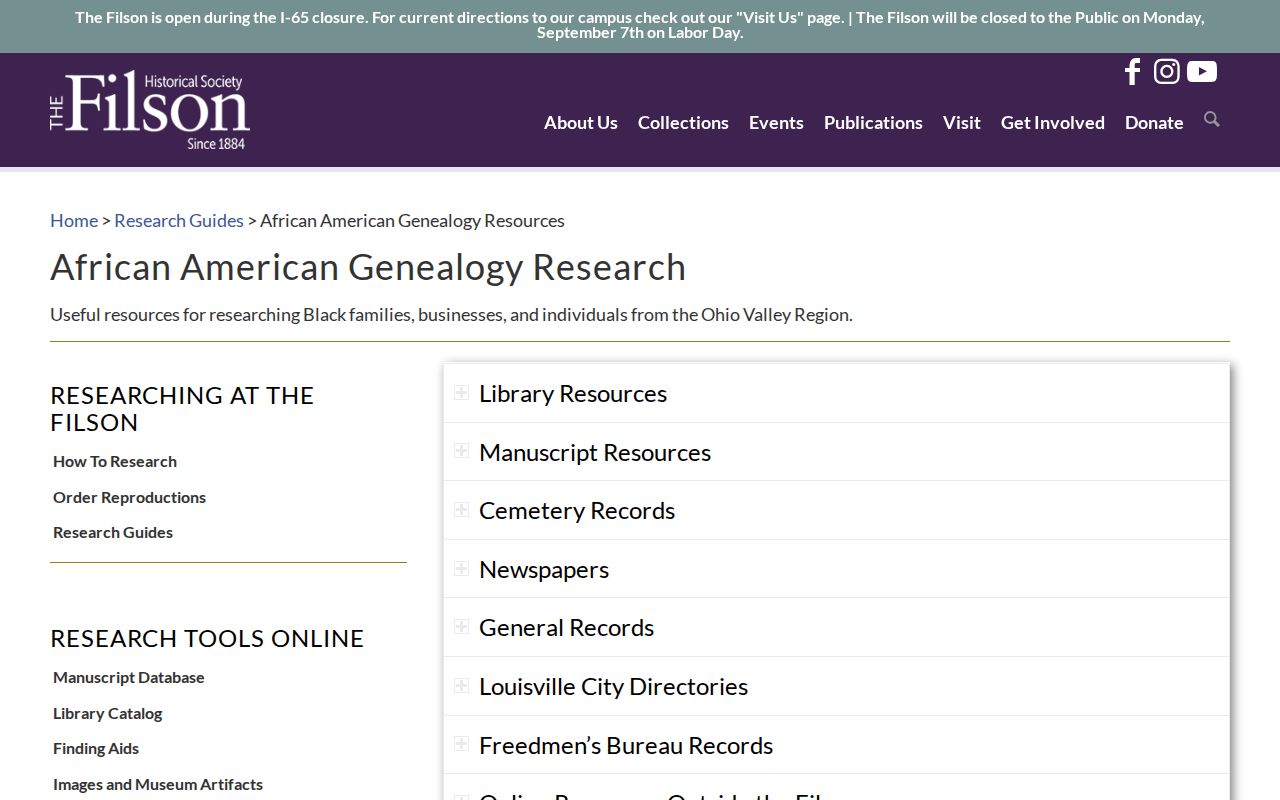Open the Filson YouTube icon
This screenshot has width=1280, height=800.
1201,71
